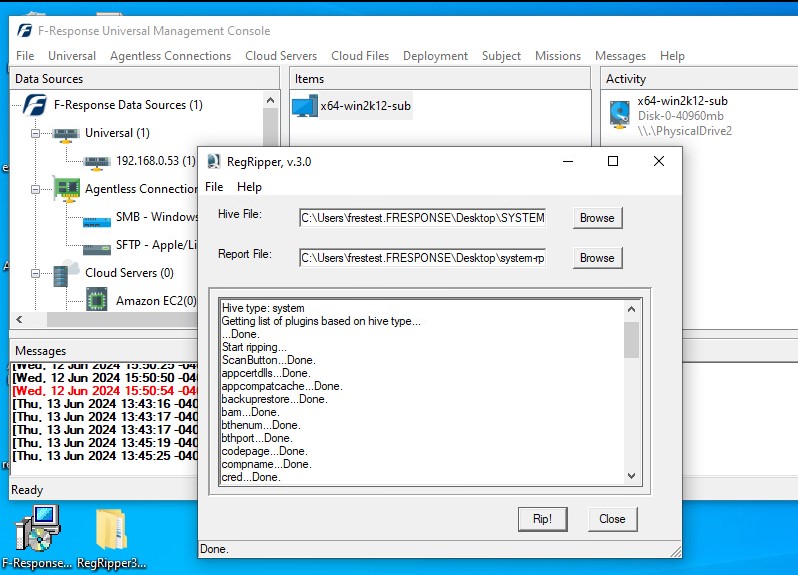Click the Ready status bar text
Screen dimensions: 798x575
pyautogui.click(x=27, y=490)
